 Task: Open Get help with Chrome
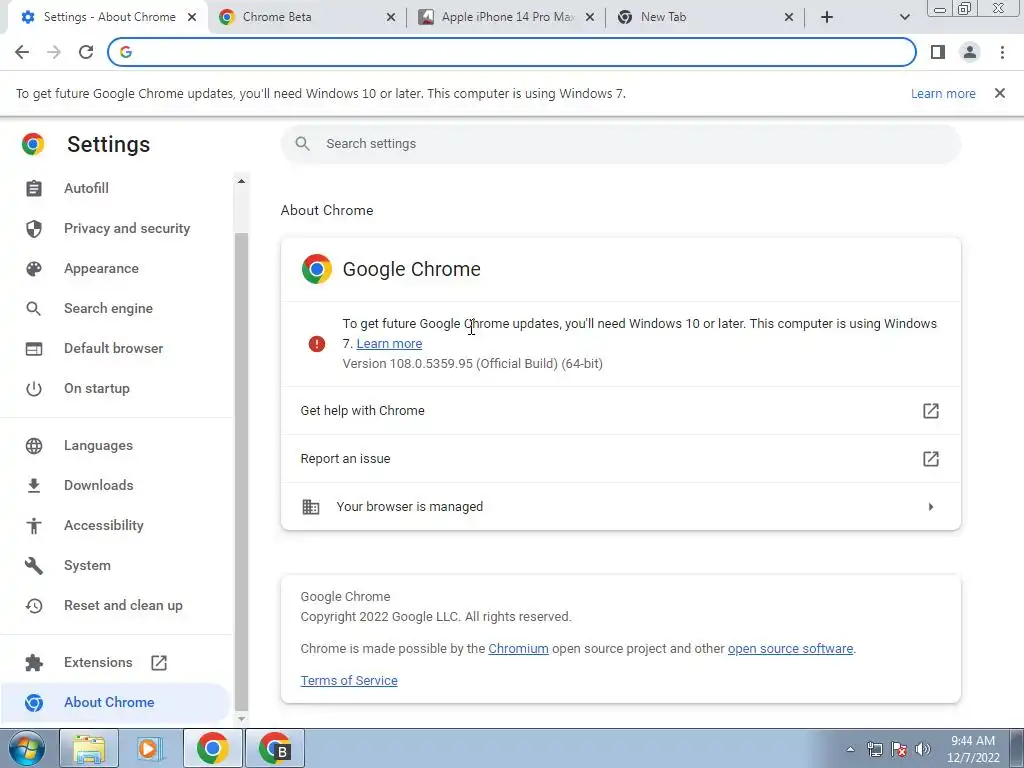click(x=621, y=411)
